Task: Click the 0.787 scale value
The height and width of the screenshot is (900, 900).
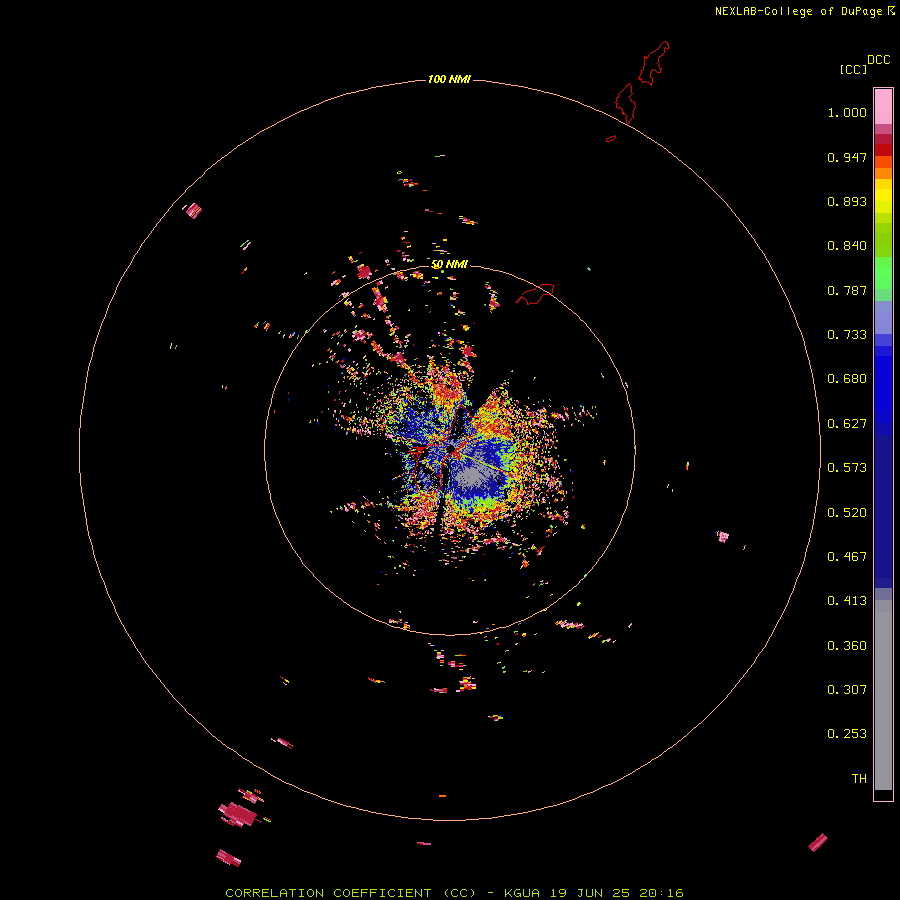Action: click(847, 290)
